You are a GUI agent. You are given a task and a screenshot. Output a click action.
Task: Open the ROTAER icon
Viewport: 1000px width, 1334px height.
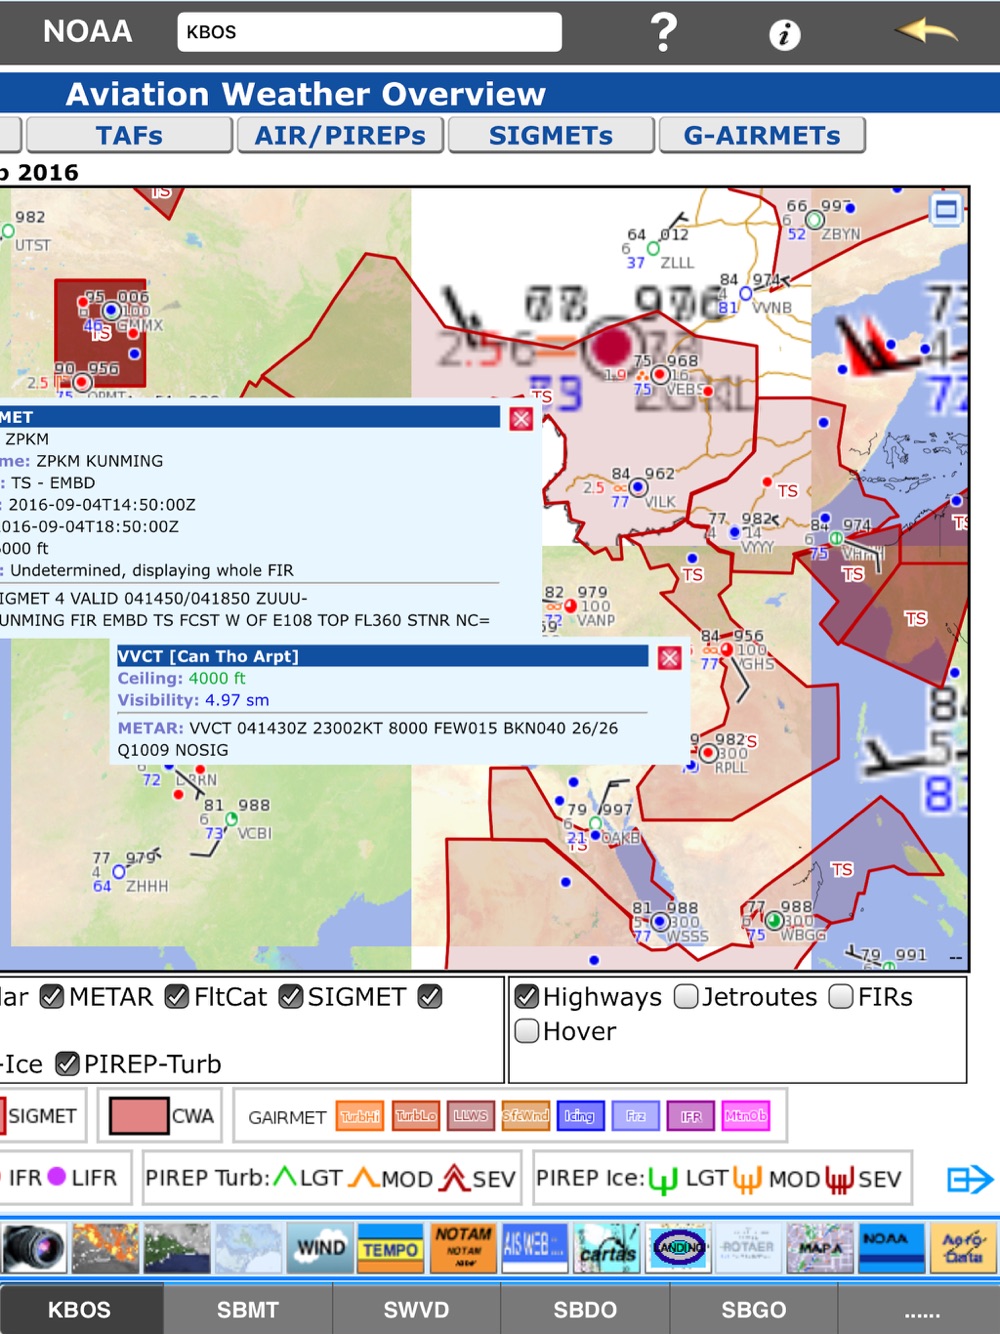point(748,1248)
